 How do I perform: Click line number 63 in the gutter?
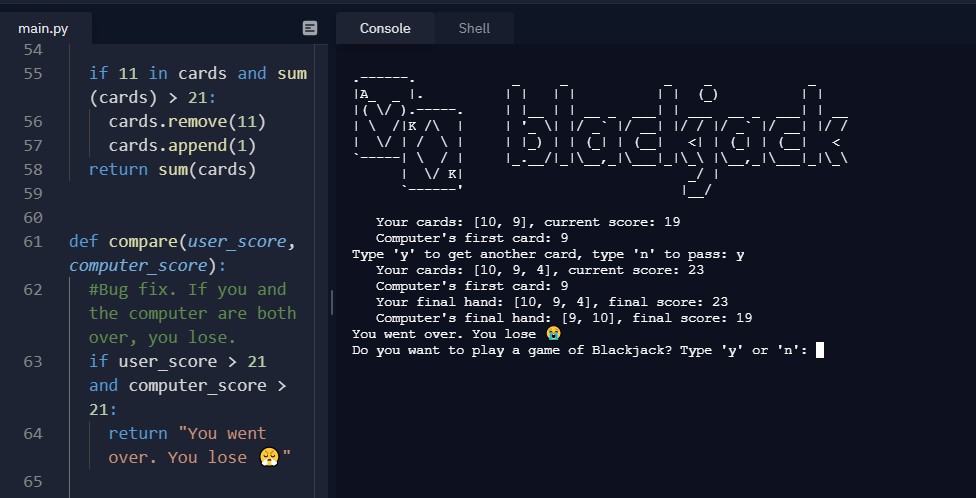click(x=33, y=362)
